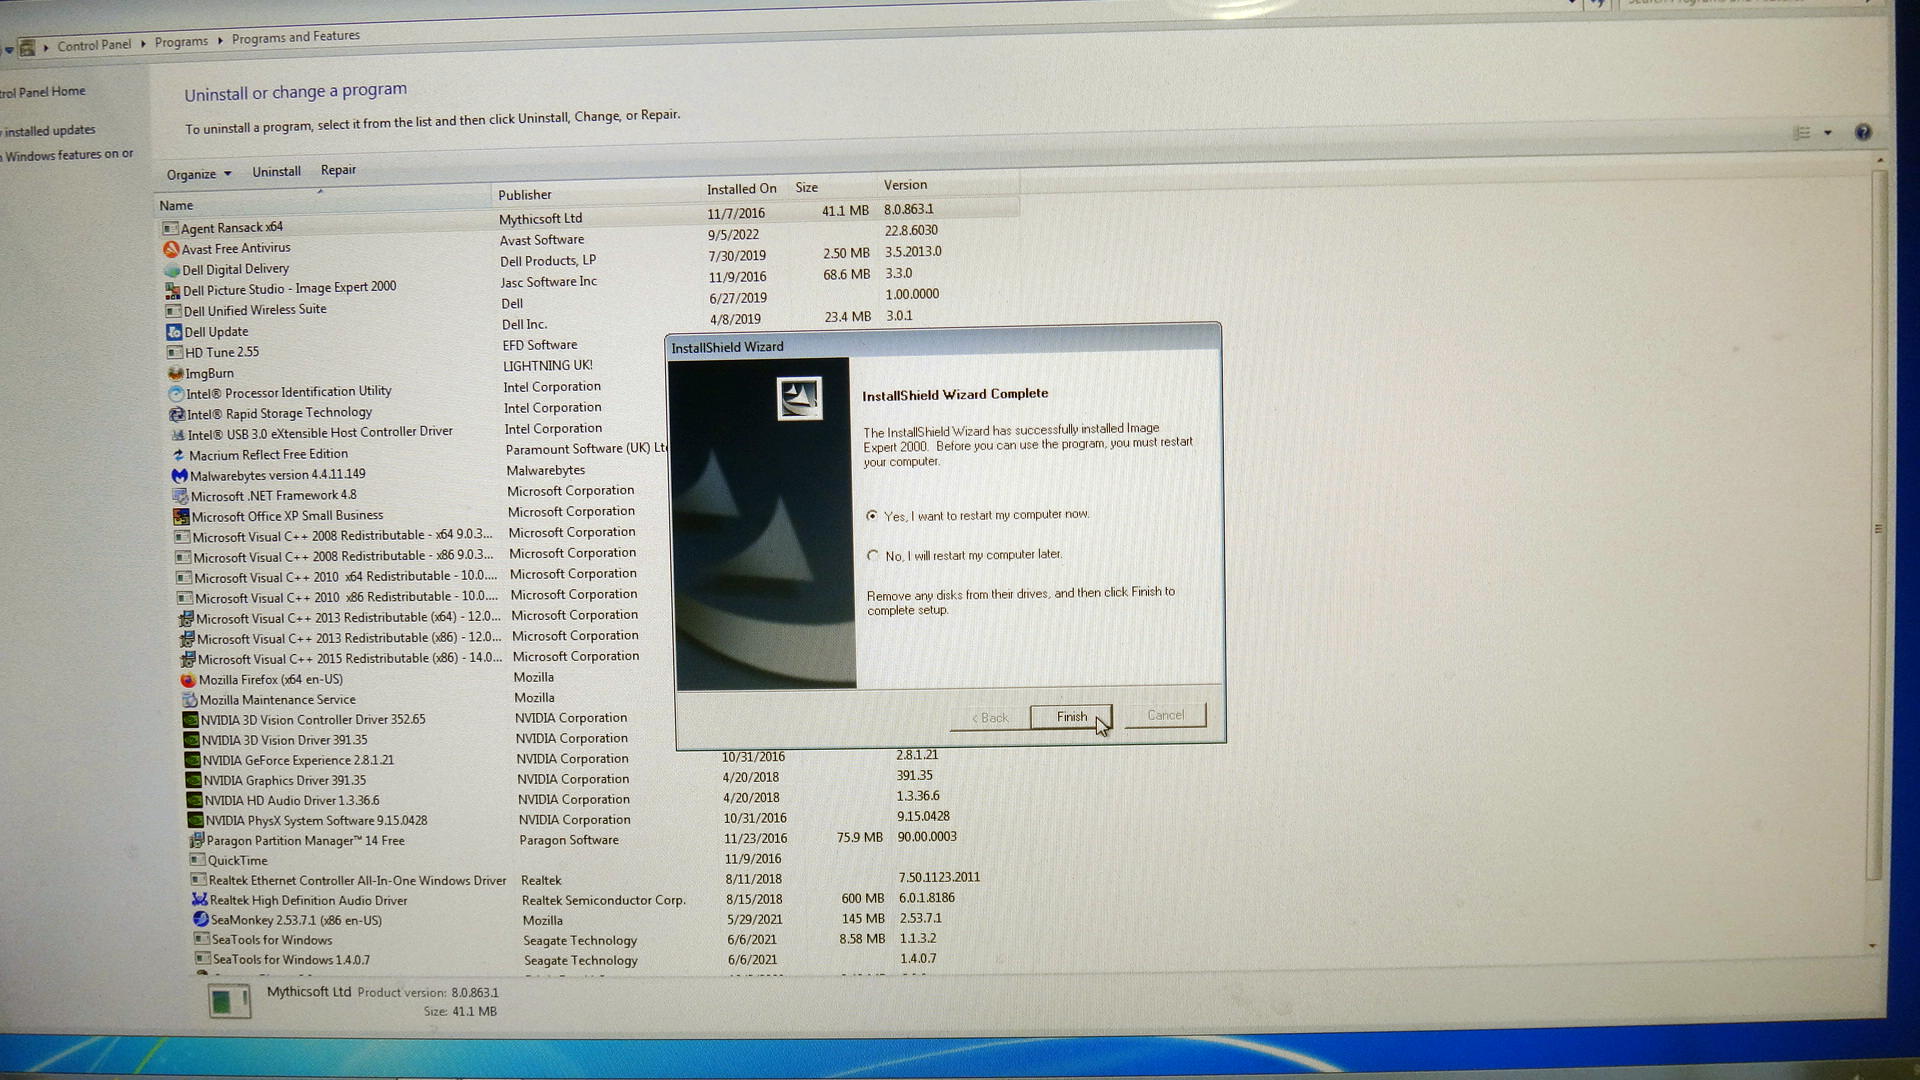Click the SeaMonkey 2.53.7.1 icon
Viewport: 1920px width, 1080px height.
click(x=201, y=920)
